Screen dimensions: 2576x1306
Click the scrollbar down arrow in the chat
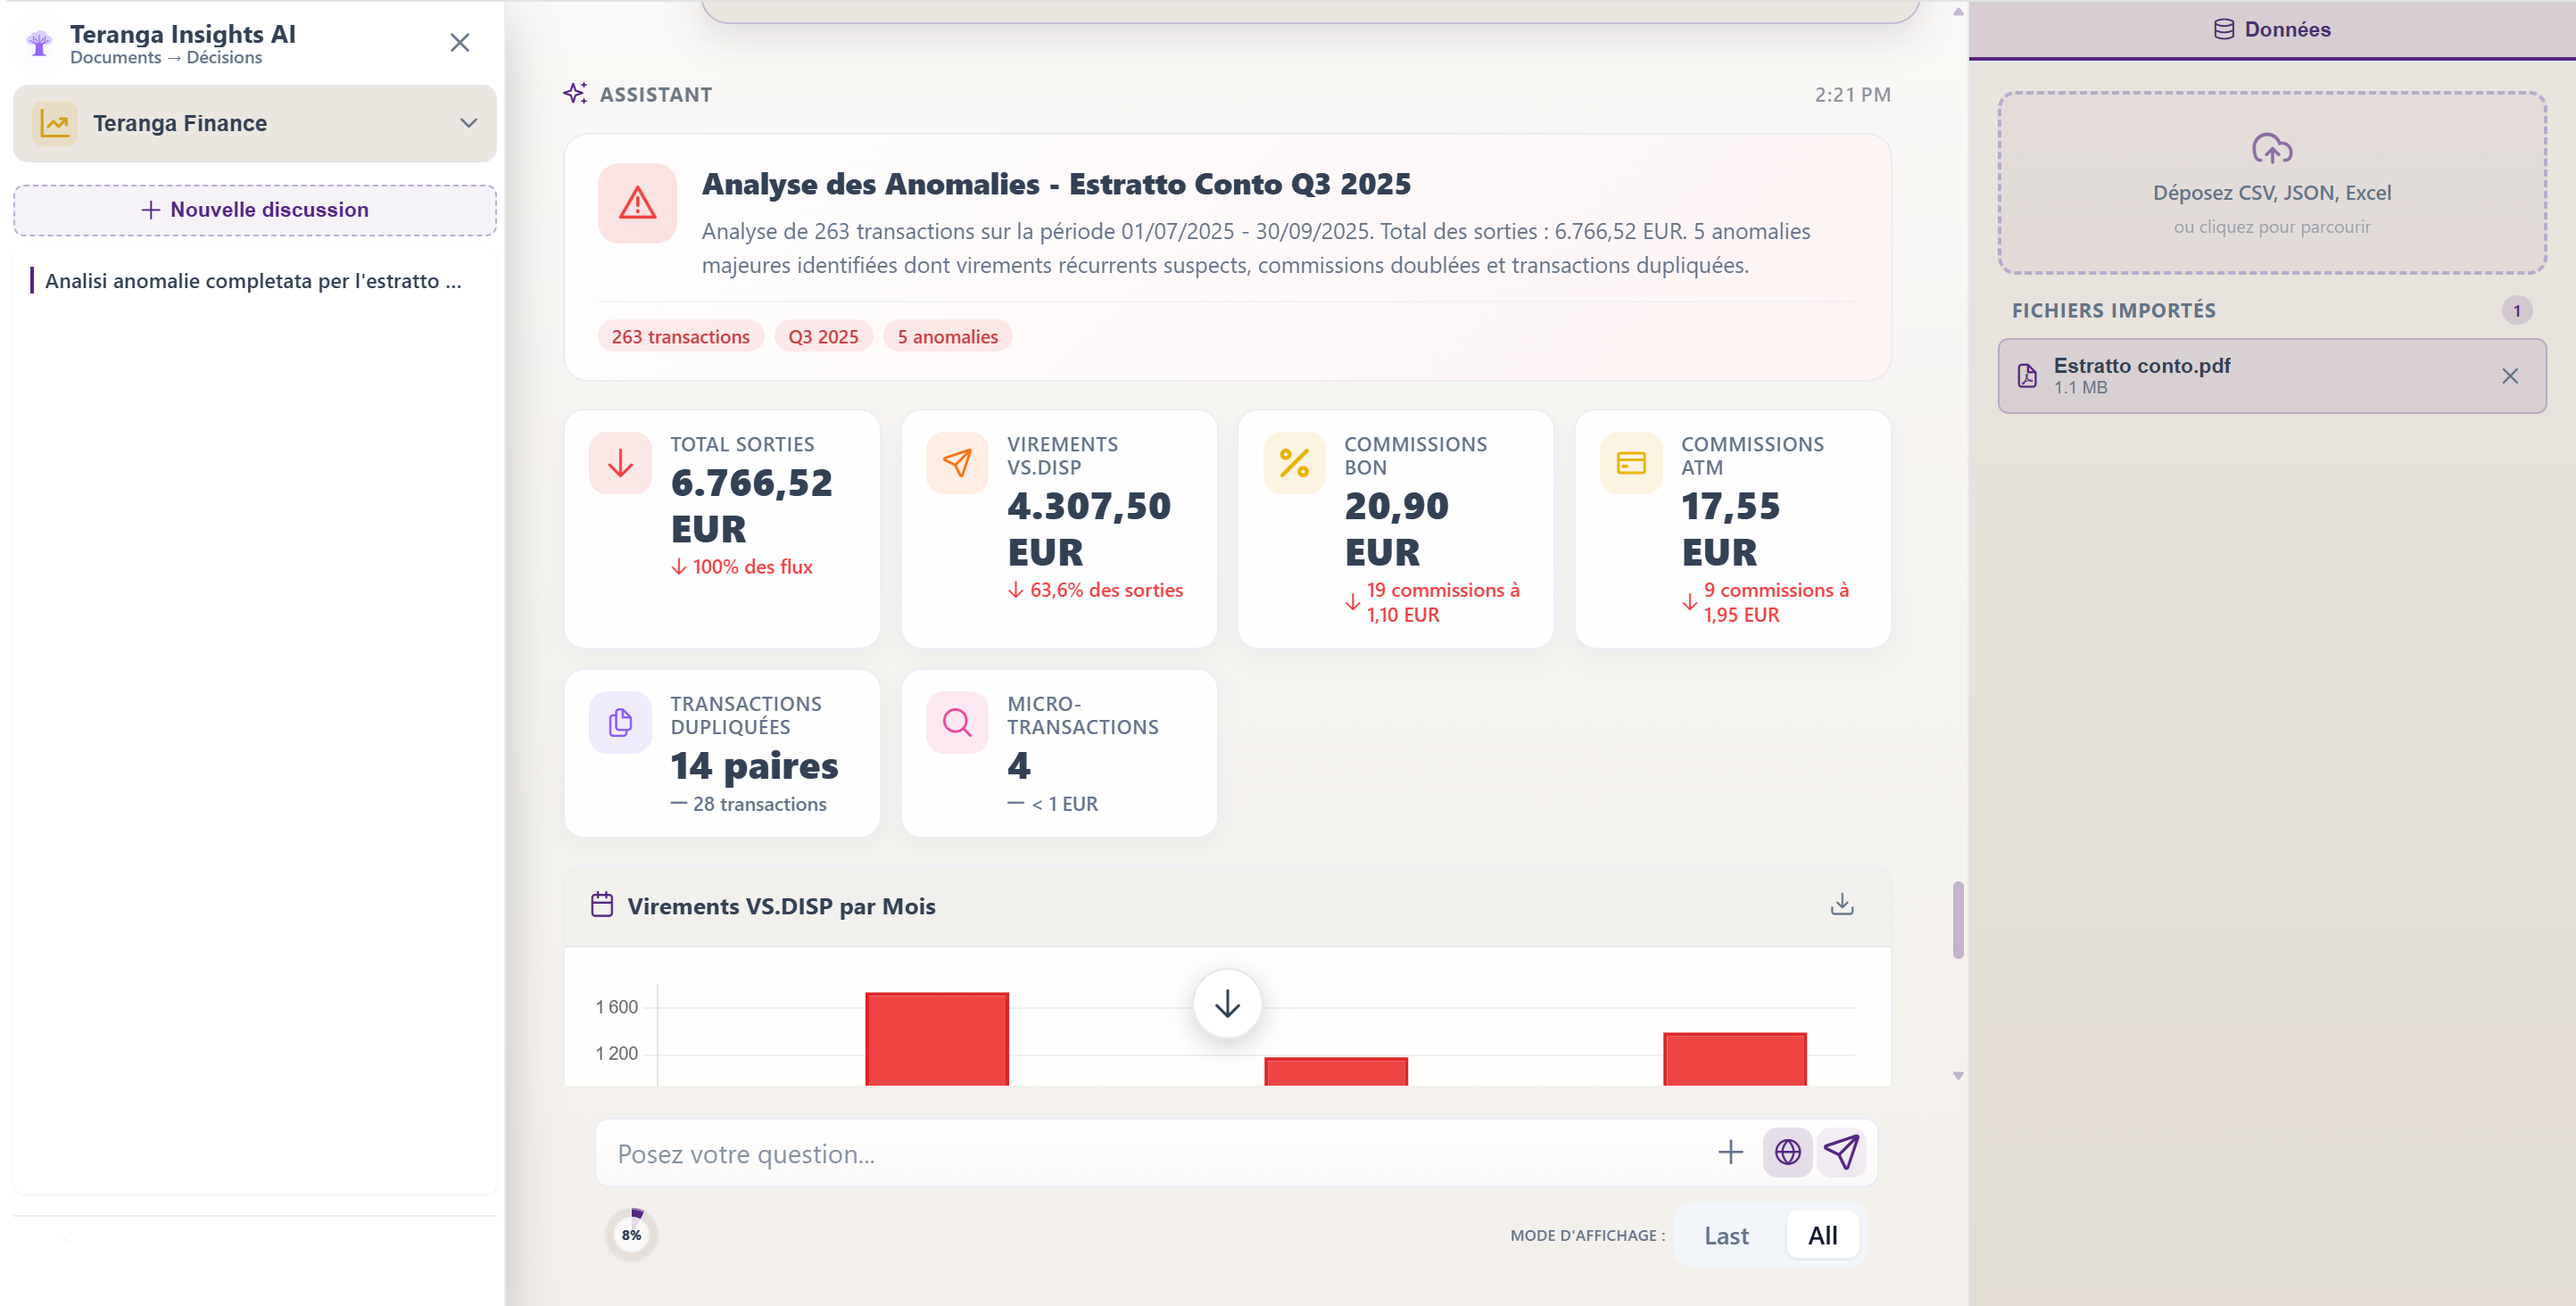tap(1958, 1076)
